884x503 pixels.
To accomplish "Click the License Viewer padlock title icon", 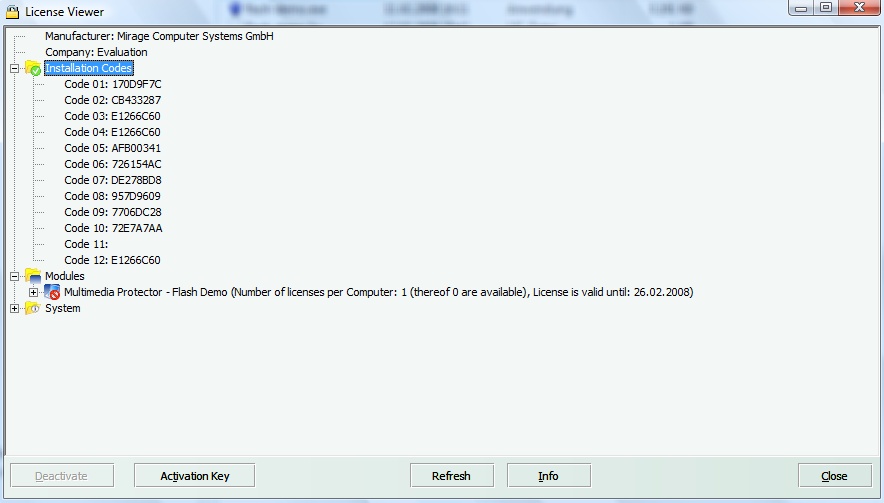I will (x=12, y=11).
